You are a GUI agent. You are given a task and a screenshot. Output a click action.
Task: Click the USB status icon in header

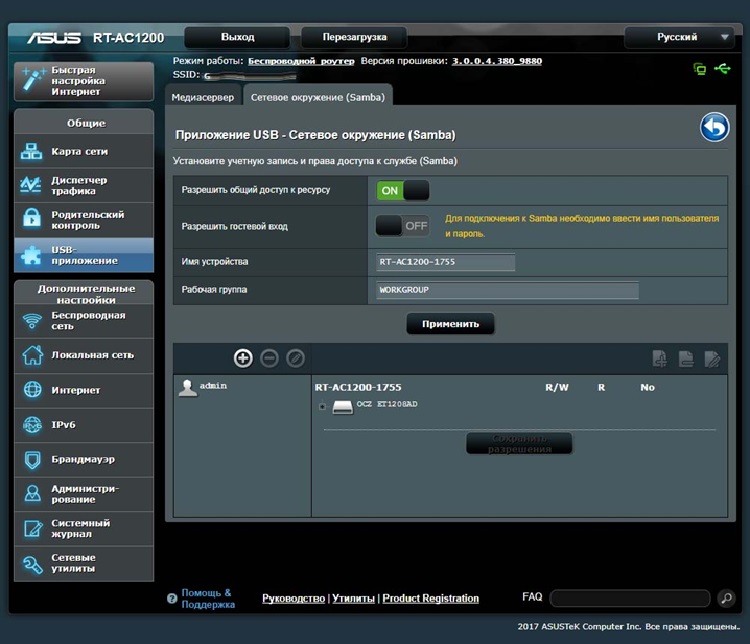point(723,69)
